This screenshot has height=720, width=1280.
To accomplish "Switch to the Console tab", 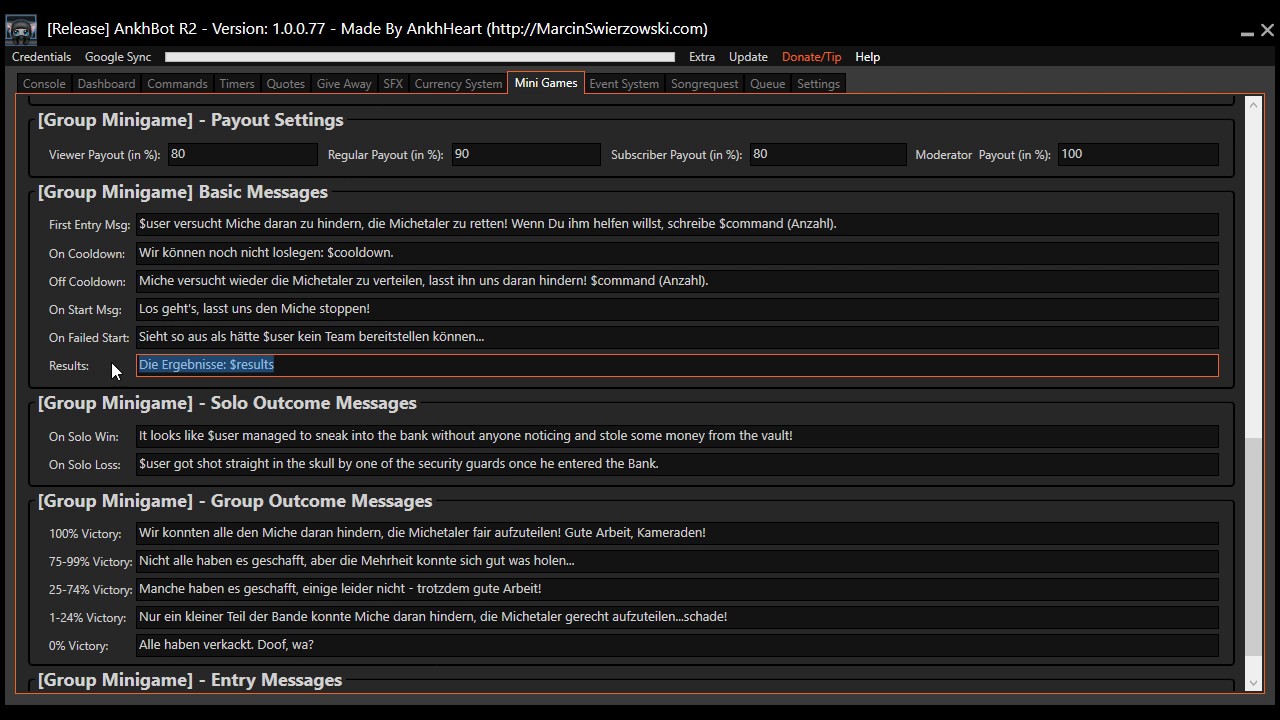I will click(44, 84).
